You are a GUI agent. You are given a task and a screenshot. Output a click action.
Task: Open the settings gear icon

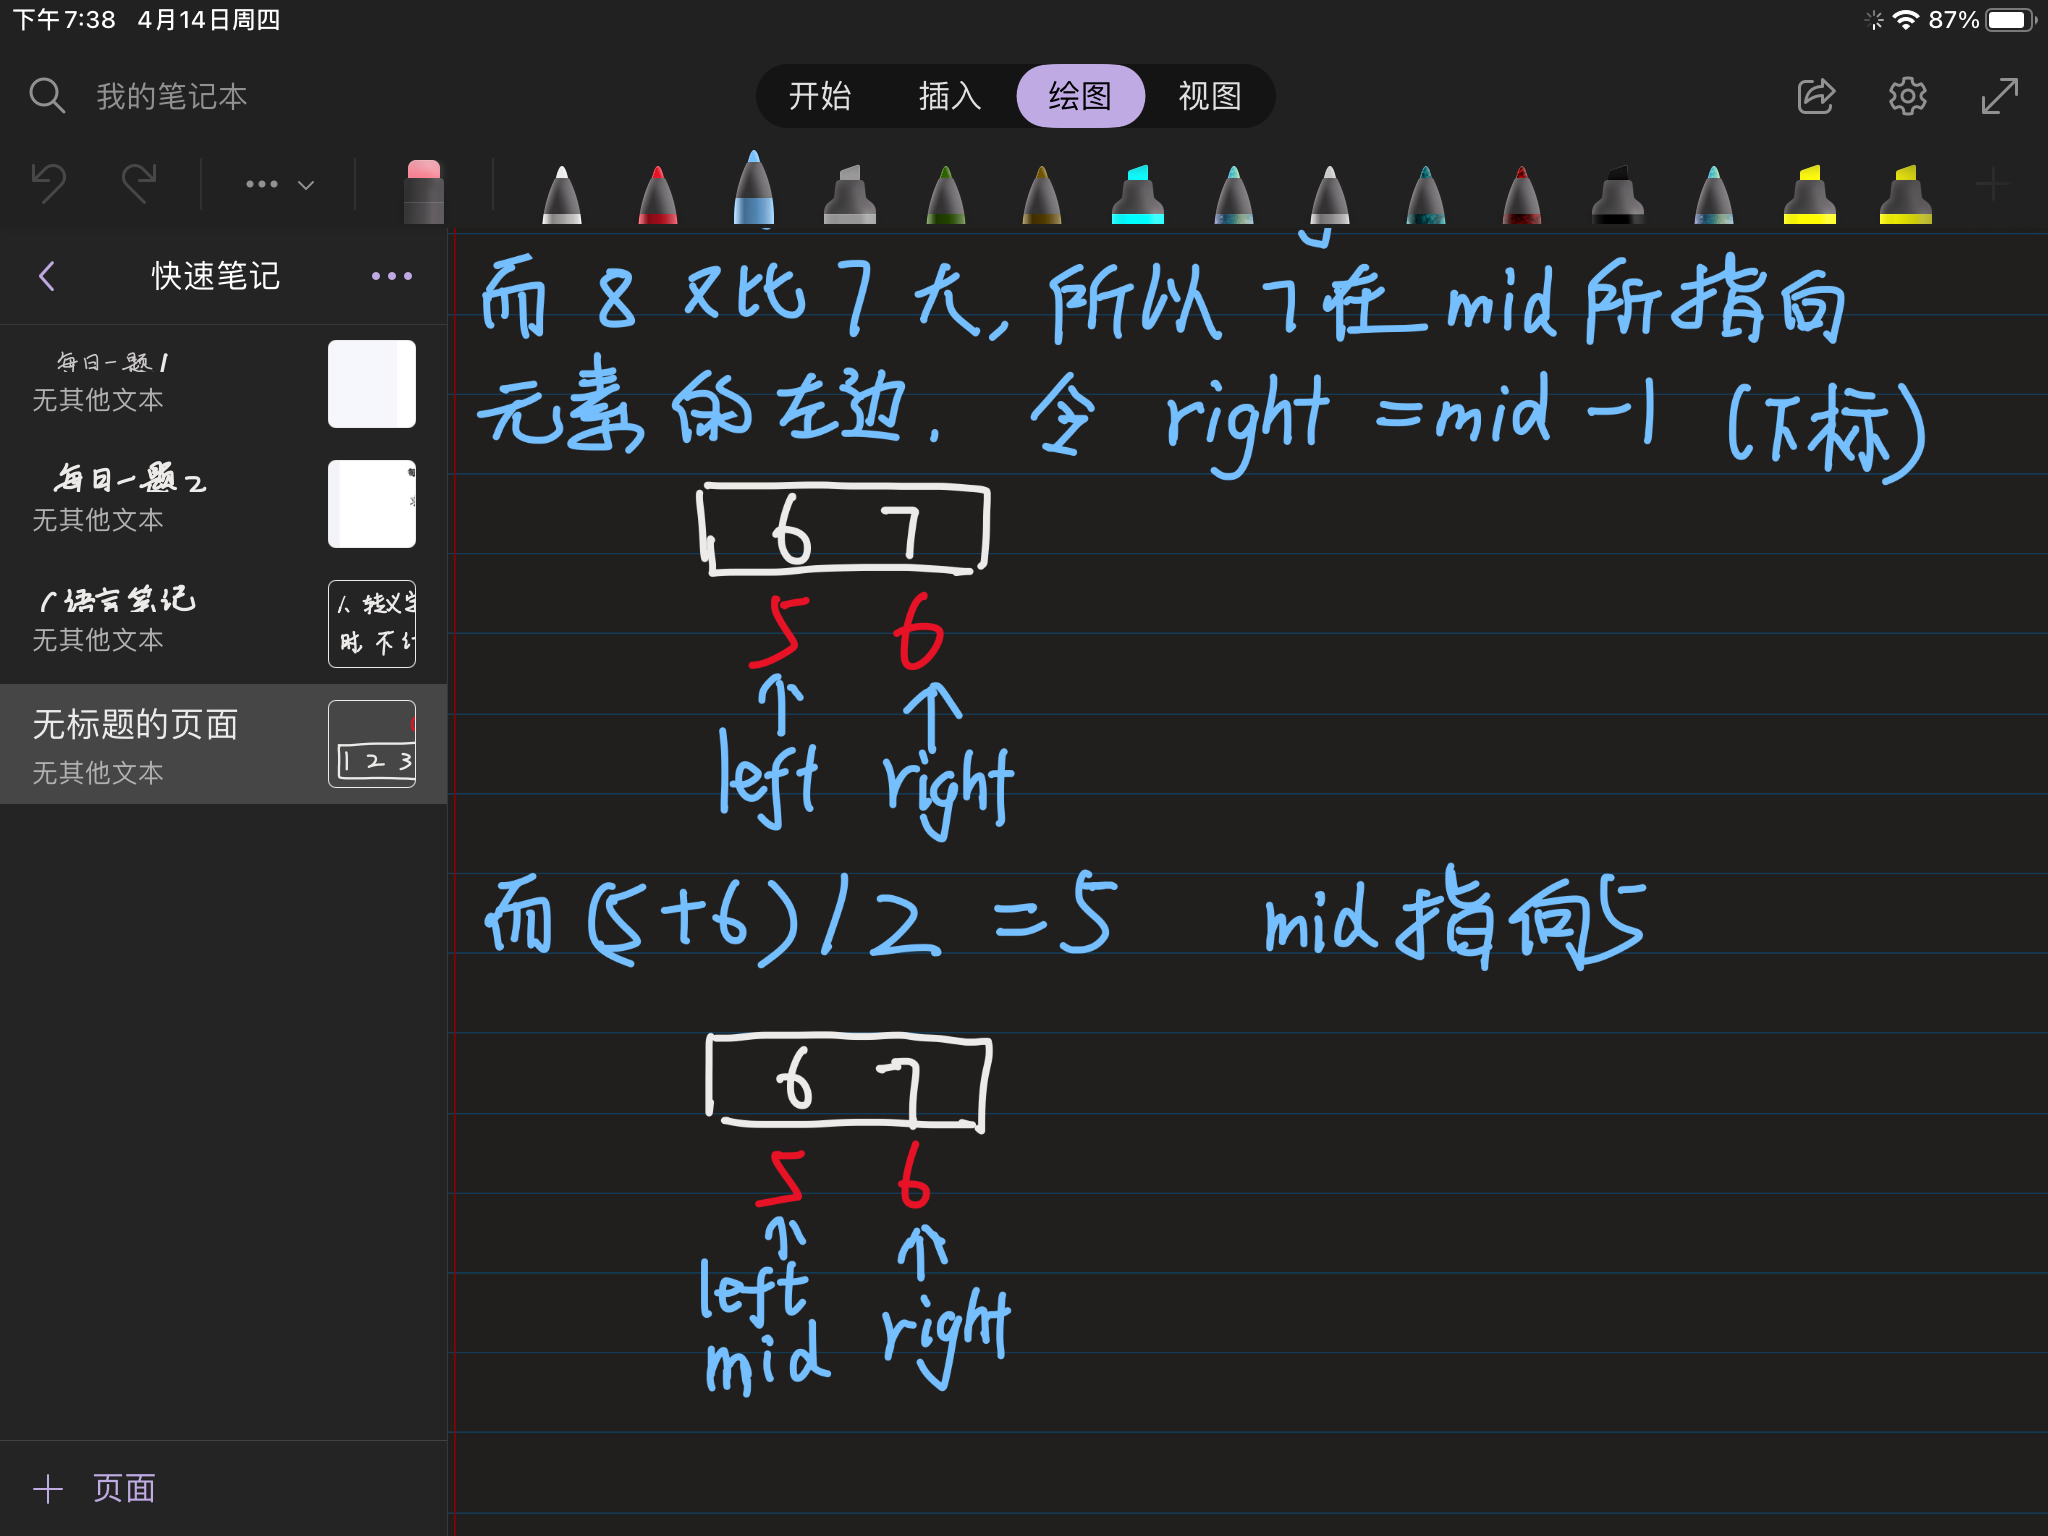[x=1907, y=96]
